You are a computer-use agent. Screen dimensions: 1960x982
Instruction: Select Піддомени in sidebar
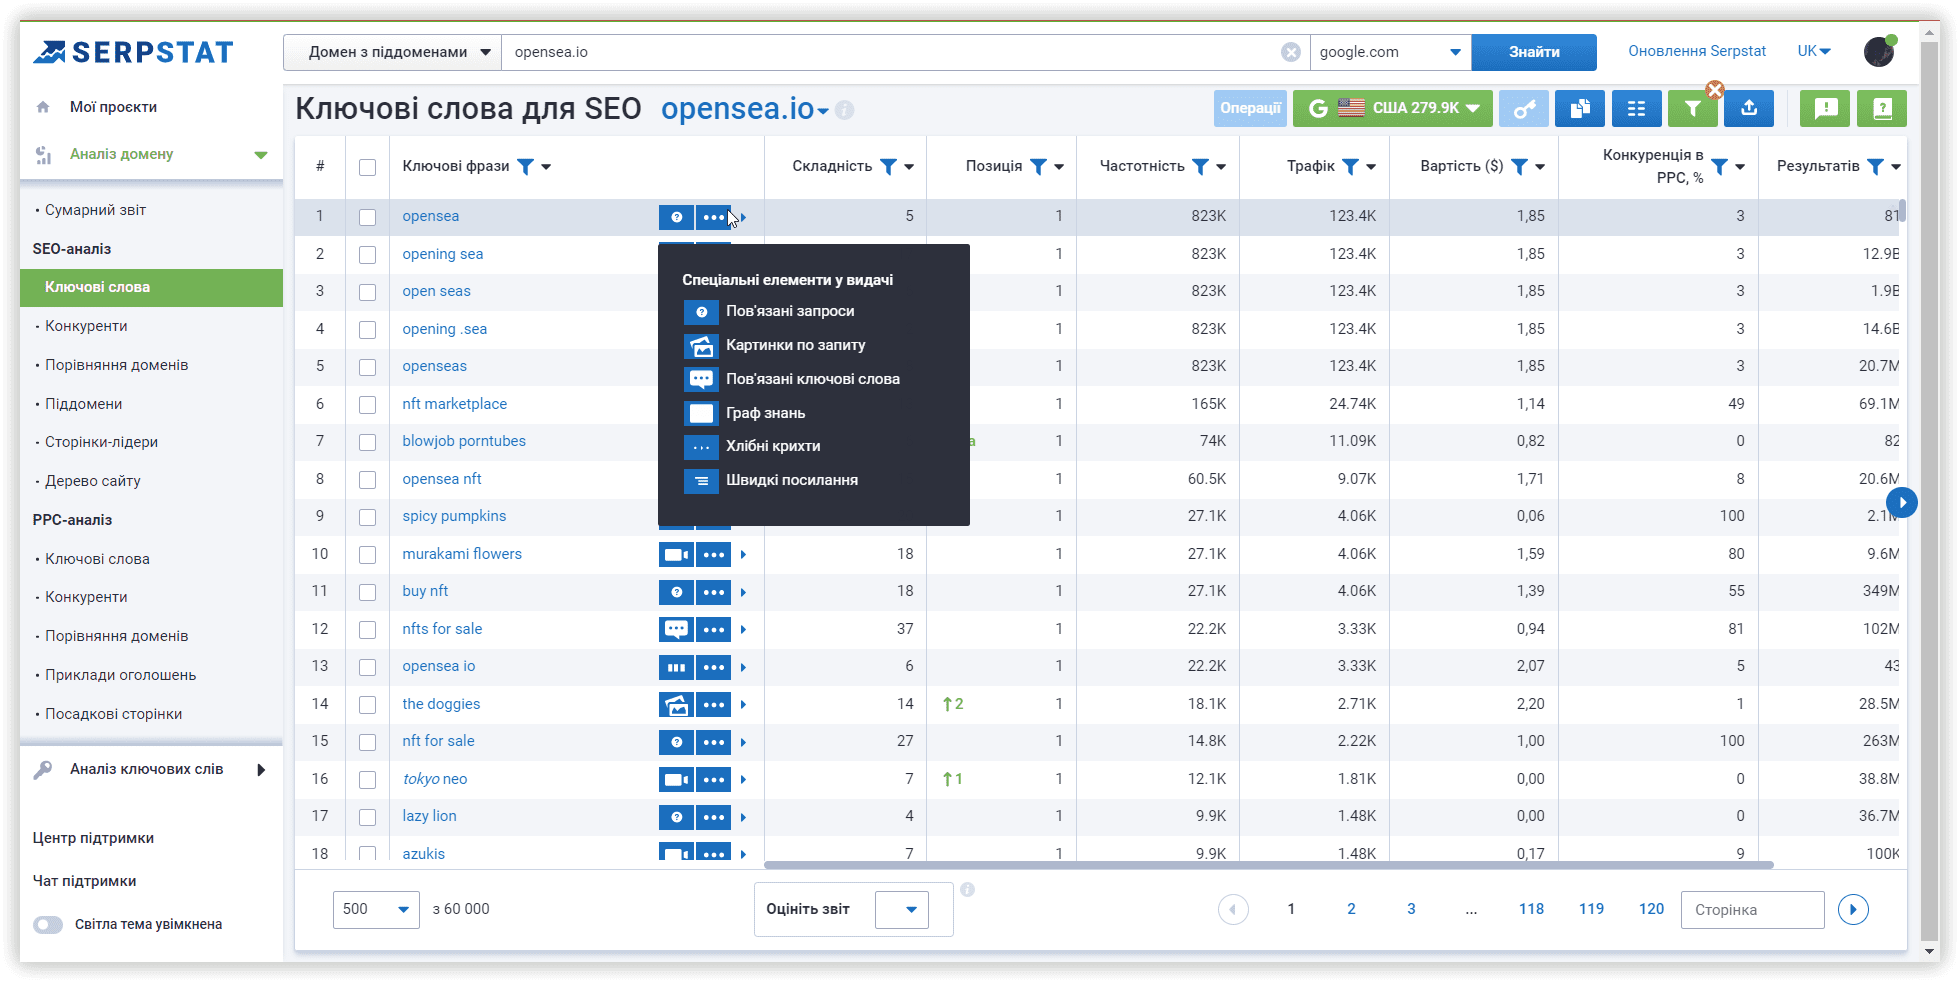[x=83, y=404]
